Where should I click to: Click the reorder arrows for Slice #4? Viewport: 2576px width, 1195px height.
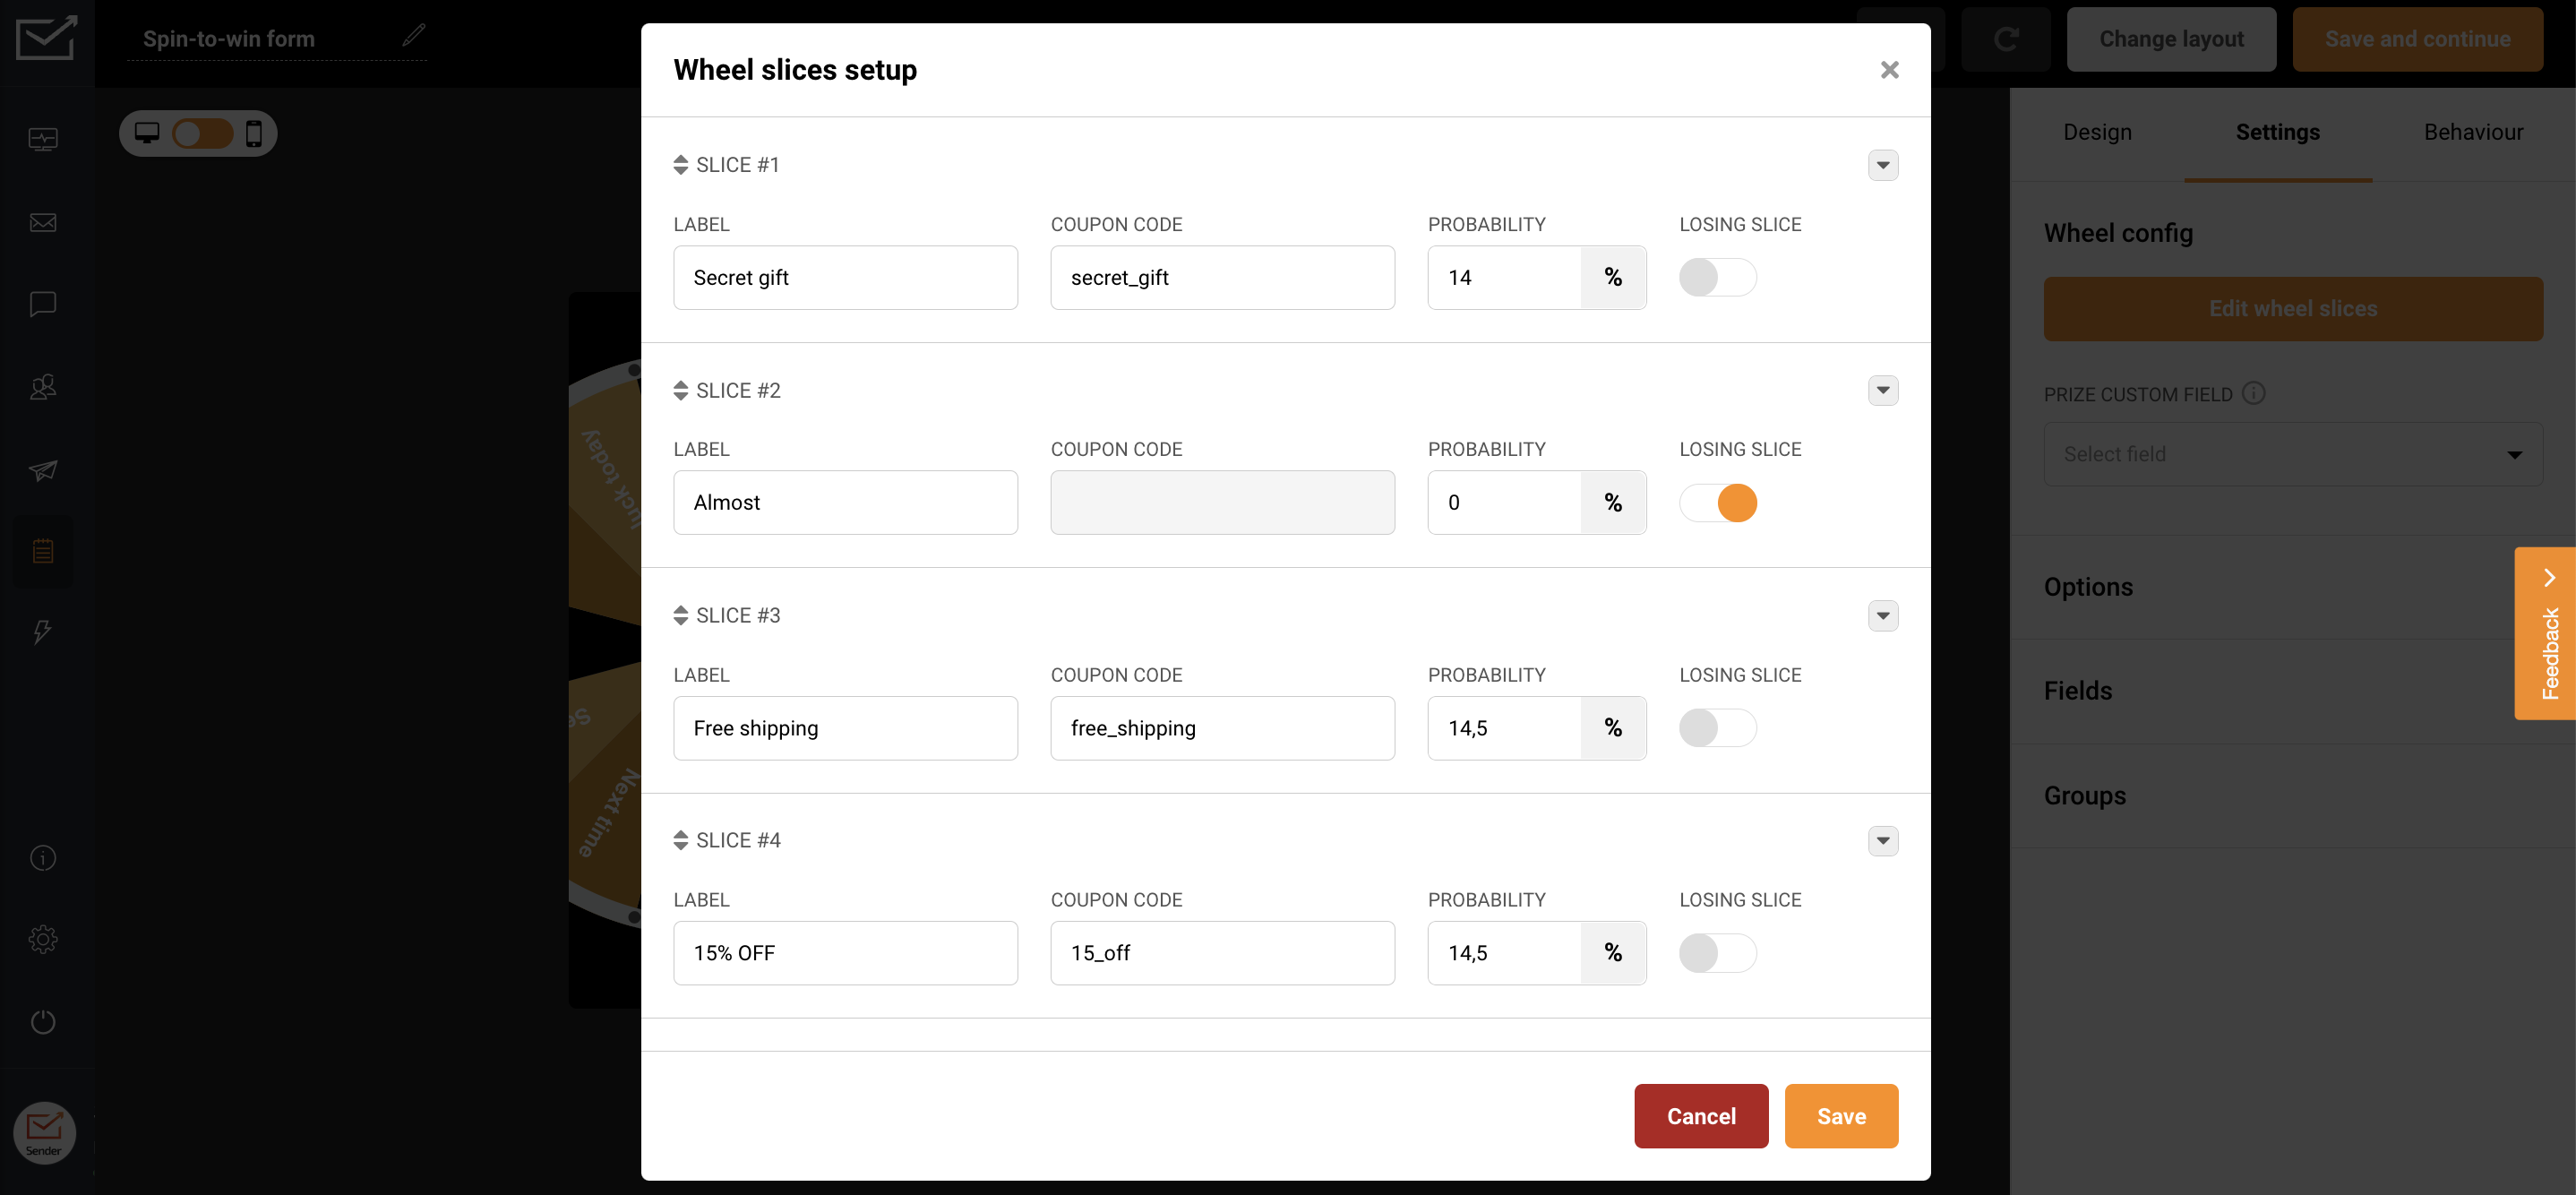point(680,841)
